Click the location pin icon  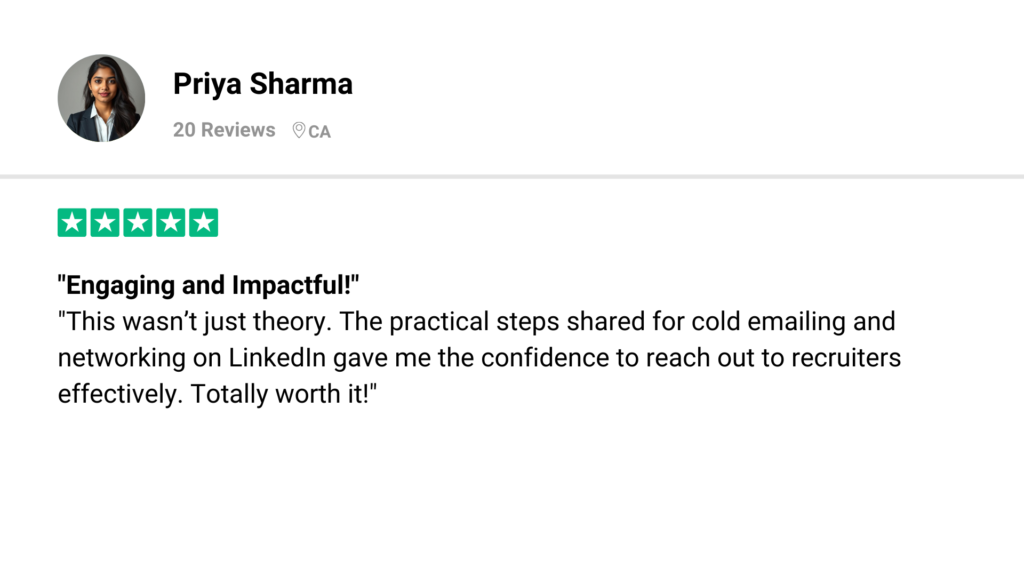pos(298,130)
